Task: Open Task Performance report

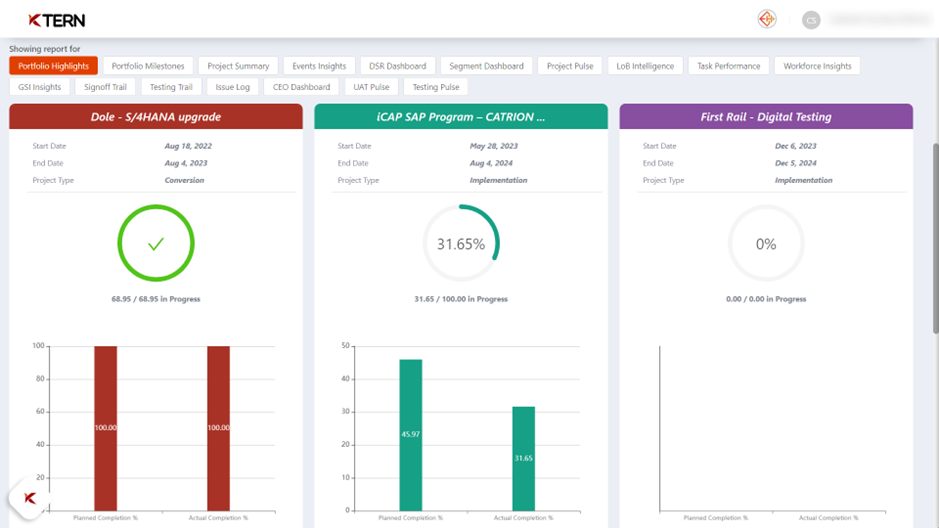Action: [729, 66]
